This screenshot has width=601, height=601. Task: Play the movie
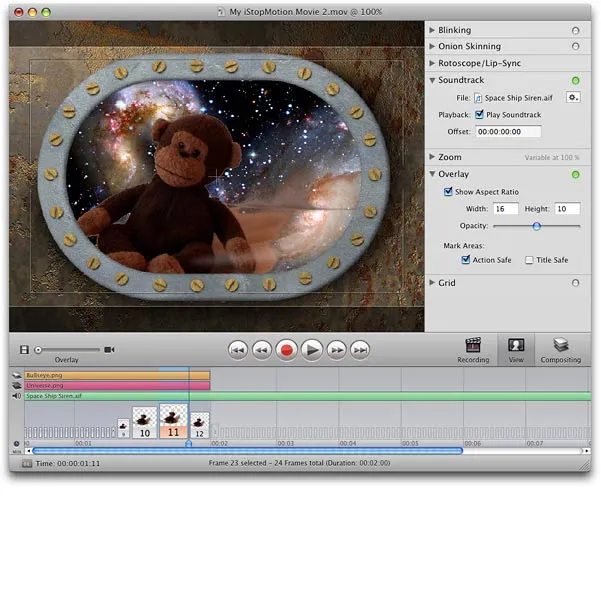click(x=312, y=350)
